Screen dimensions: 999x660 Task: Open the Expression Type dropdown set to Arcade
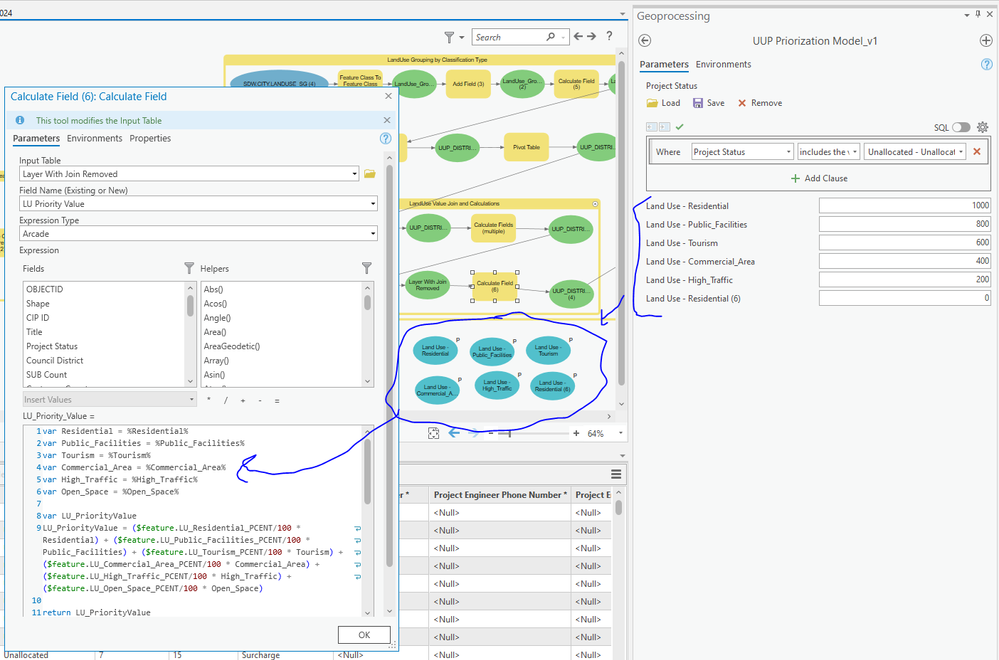coord(373,234)
